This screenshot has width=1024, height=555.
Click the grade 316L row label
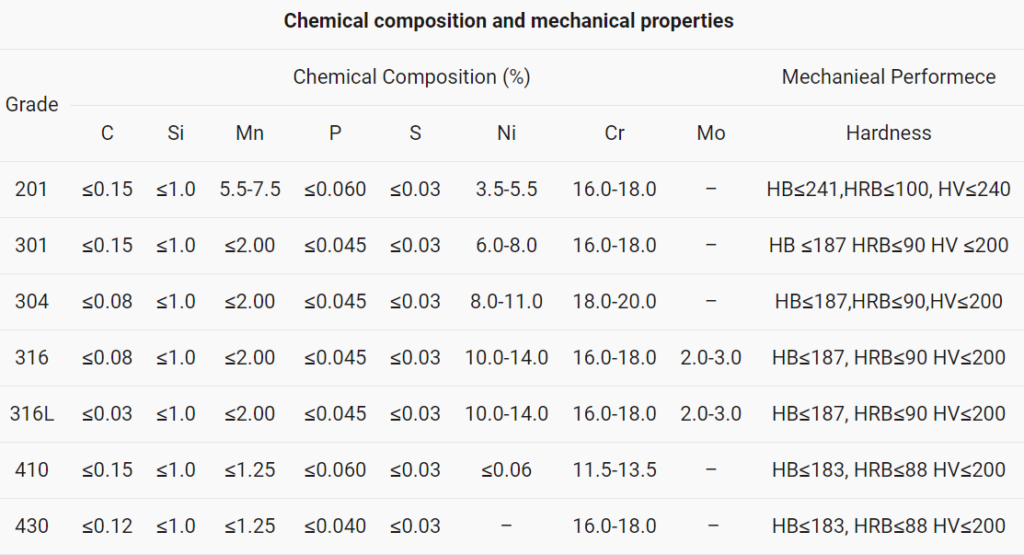pos(32,414)
